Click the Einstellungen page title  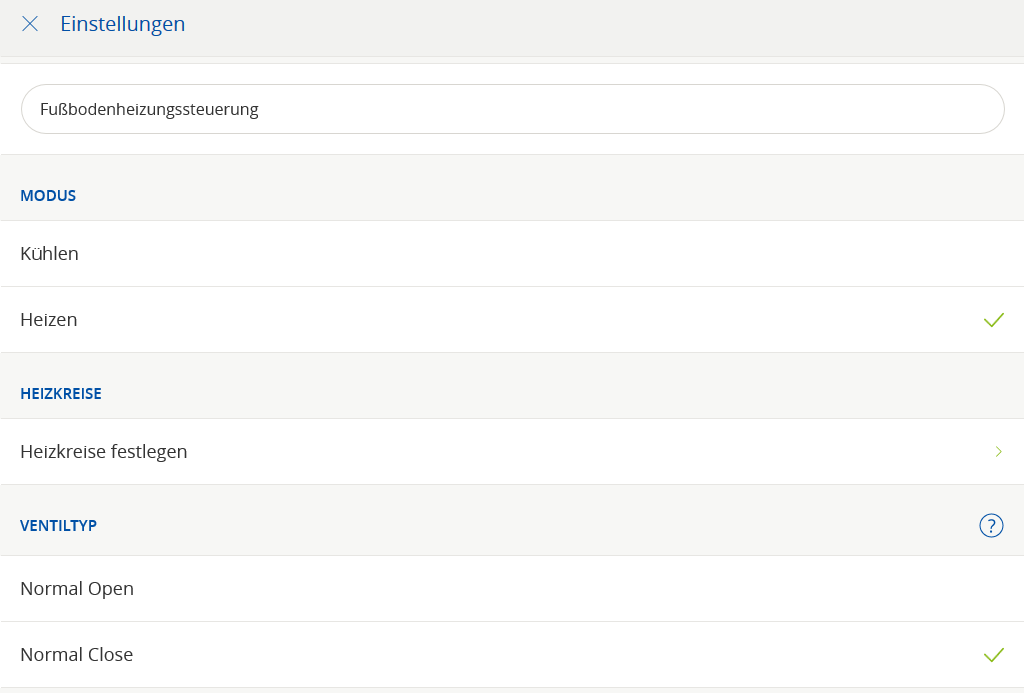pos(122,24)
